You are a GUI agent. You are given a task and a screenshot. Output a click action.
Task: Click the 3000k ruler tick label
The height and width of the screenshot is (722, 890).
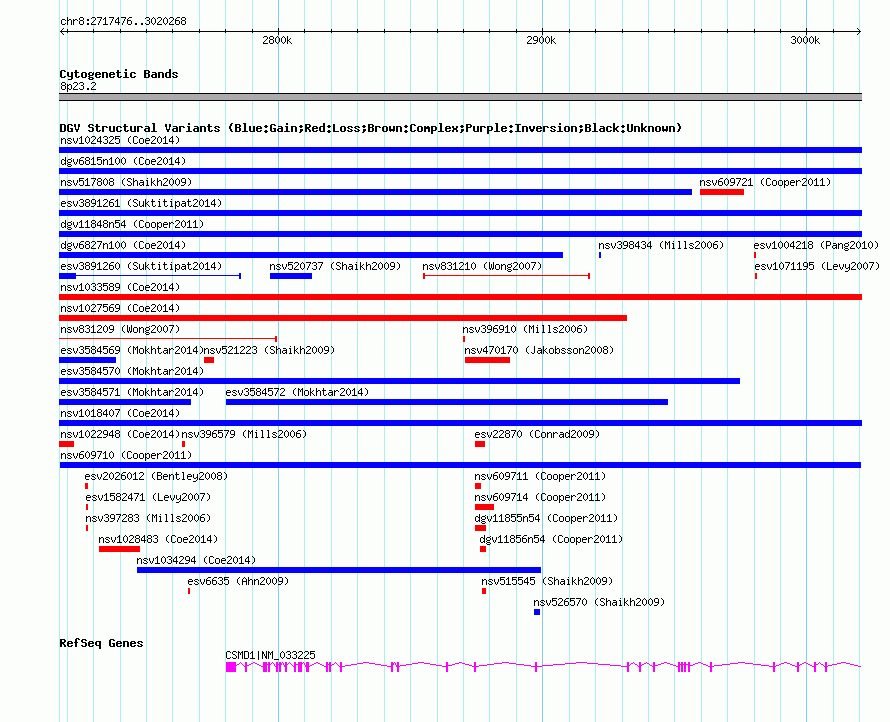(x=805, y=40)
